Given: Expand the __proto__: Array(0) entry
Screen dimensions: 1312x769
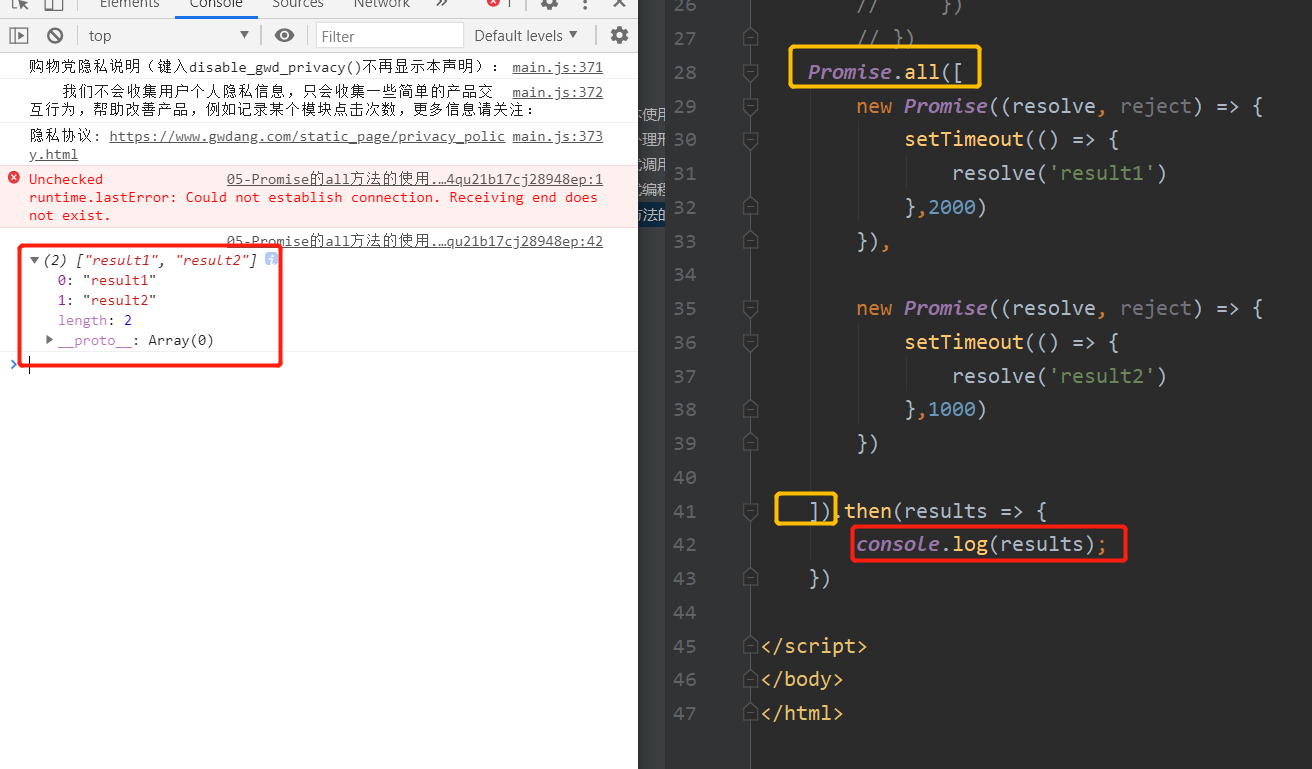Looking at the screenshot, I should tap(50, 340).
